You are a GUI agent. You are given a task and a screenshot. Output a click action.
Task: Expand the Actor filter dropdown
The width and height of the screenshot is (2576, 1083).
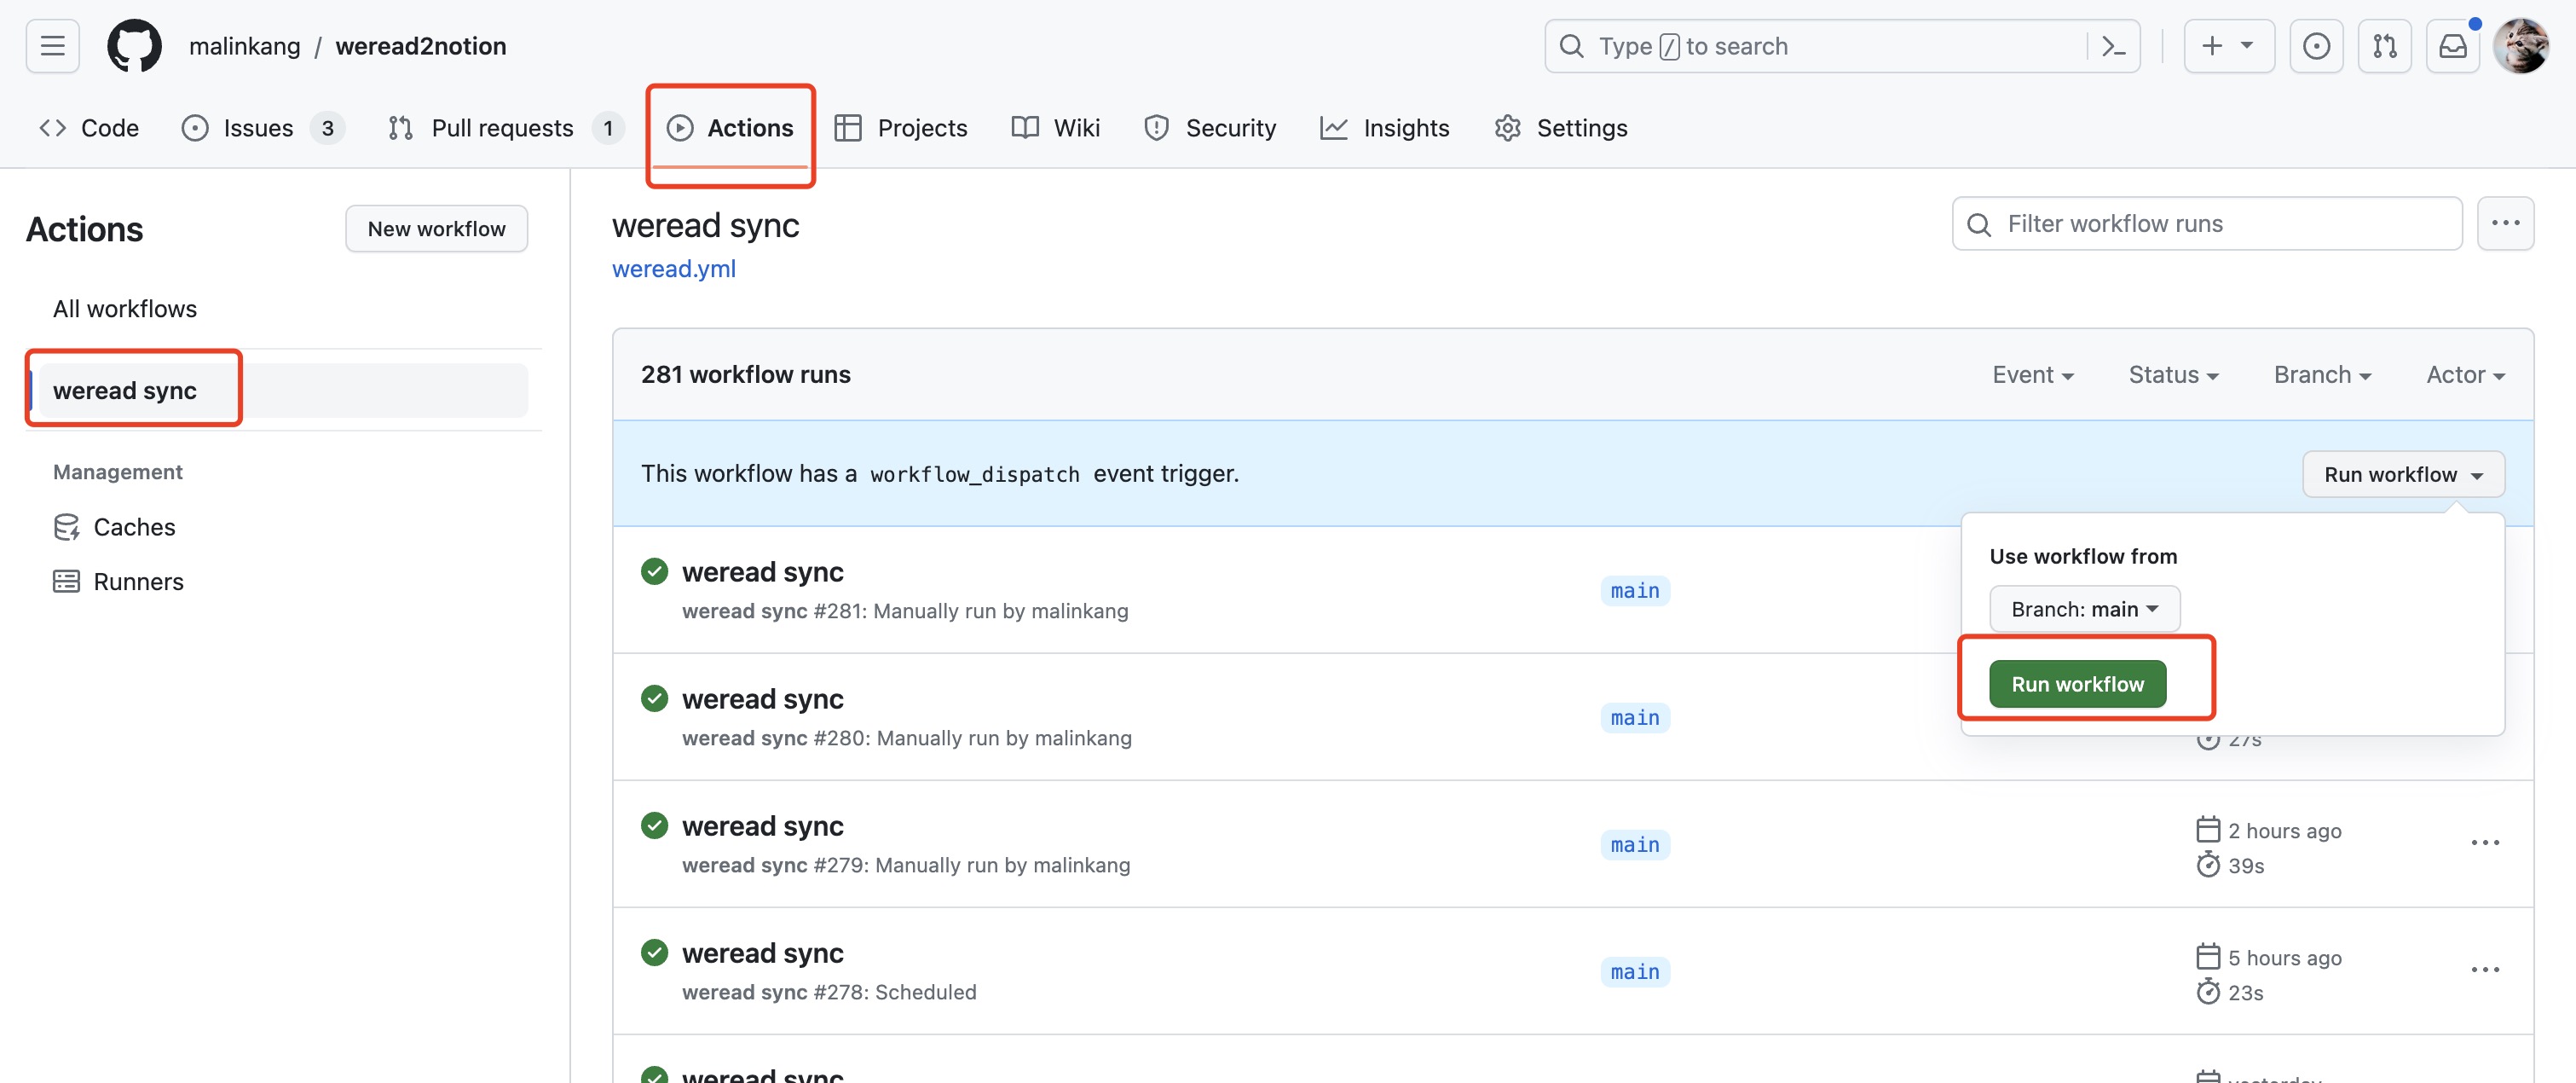(2464, 375)
